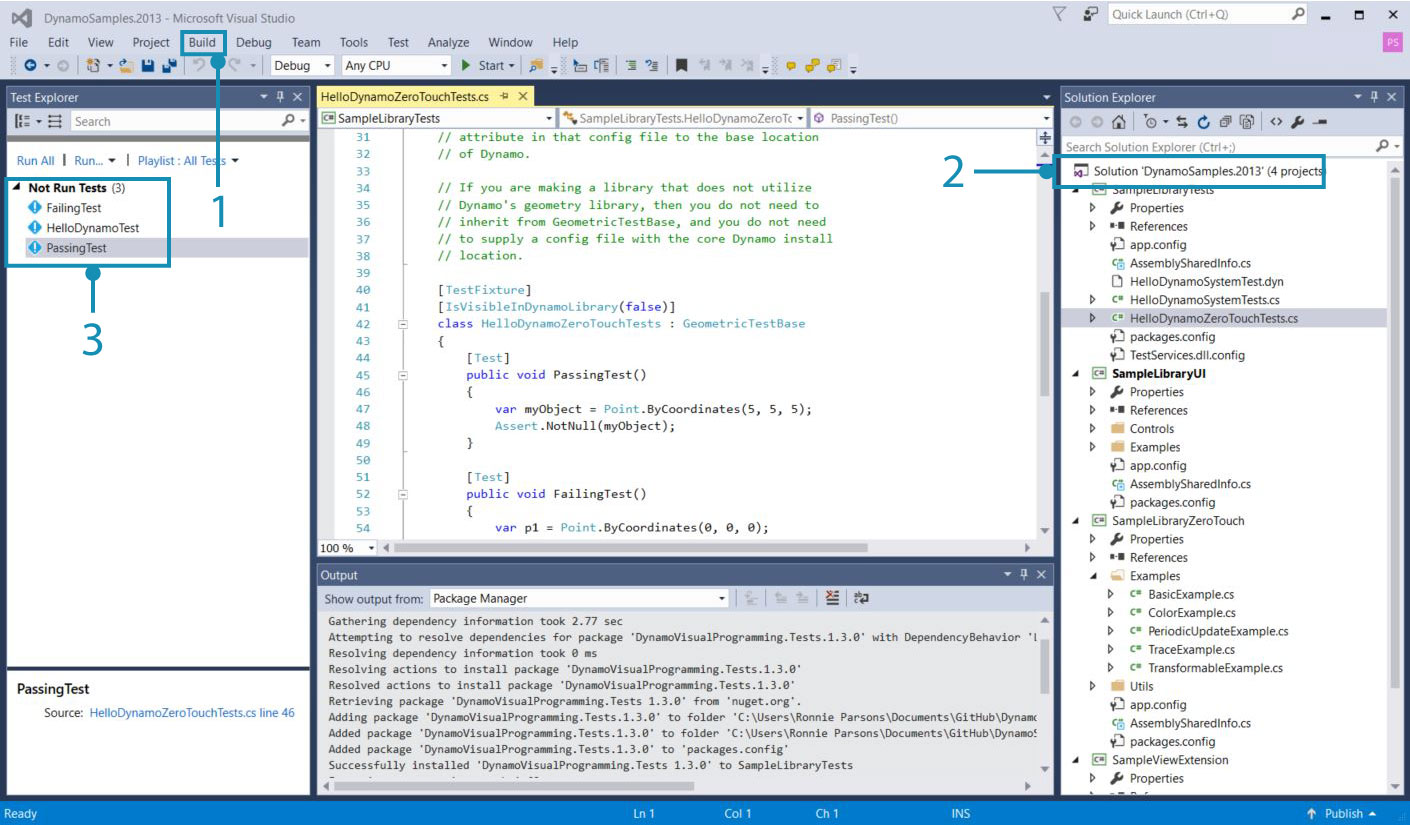Click the Quick Launch search icon
1410x825 pixels.
[1298, 14]
